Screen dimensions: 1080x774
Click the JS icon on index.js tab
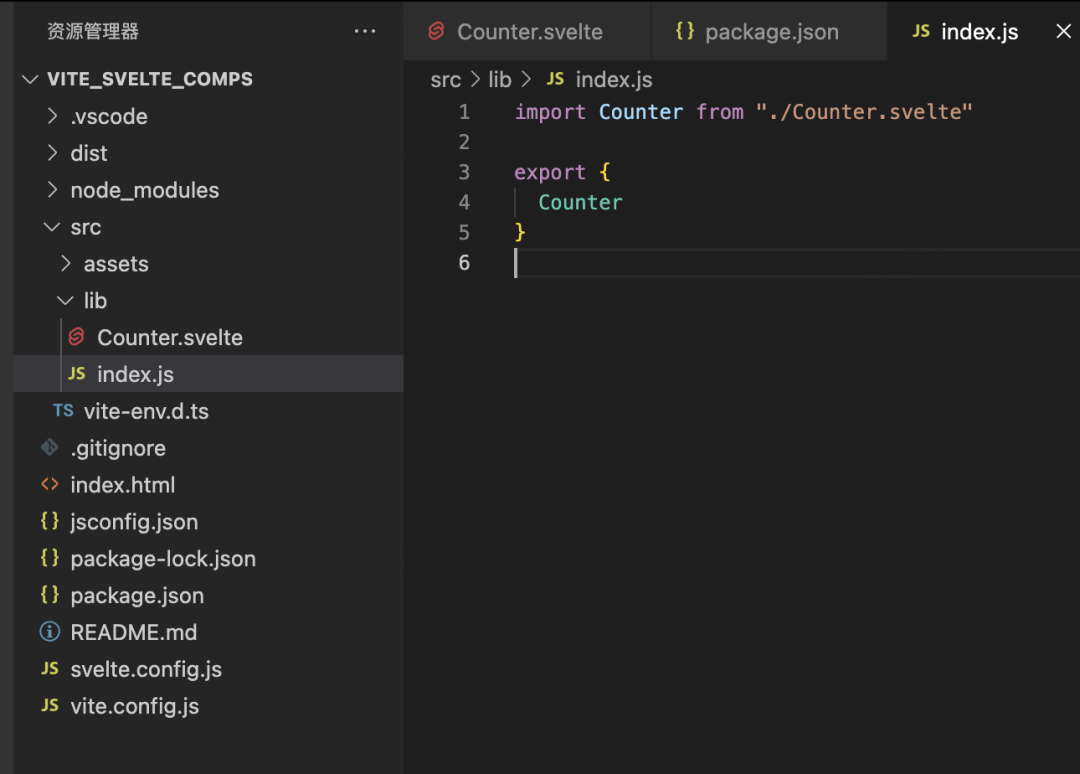921,31
